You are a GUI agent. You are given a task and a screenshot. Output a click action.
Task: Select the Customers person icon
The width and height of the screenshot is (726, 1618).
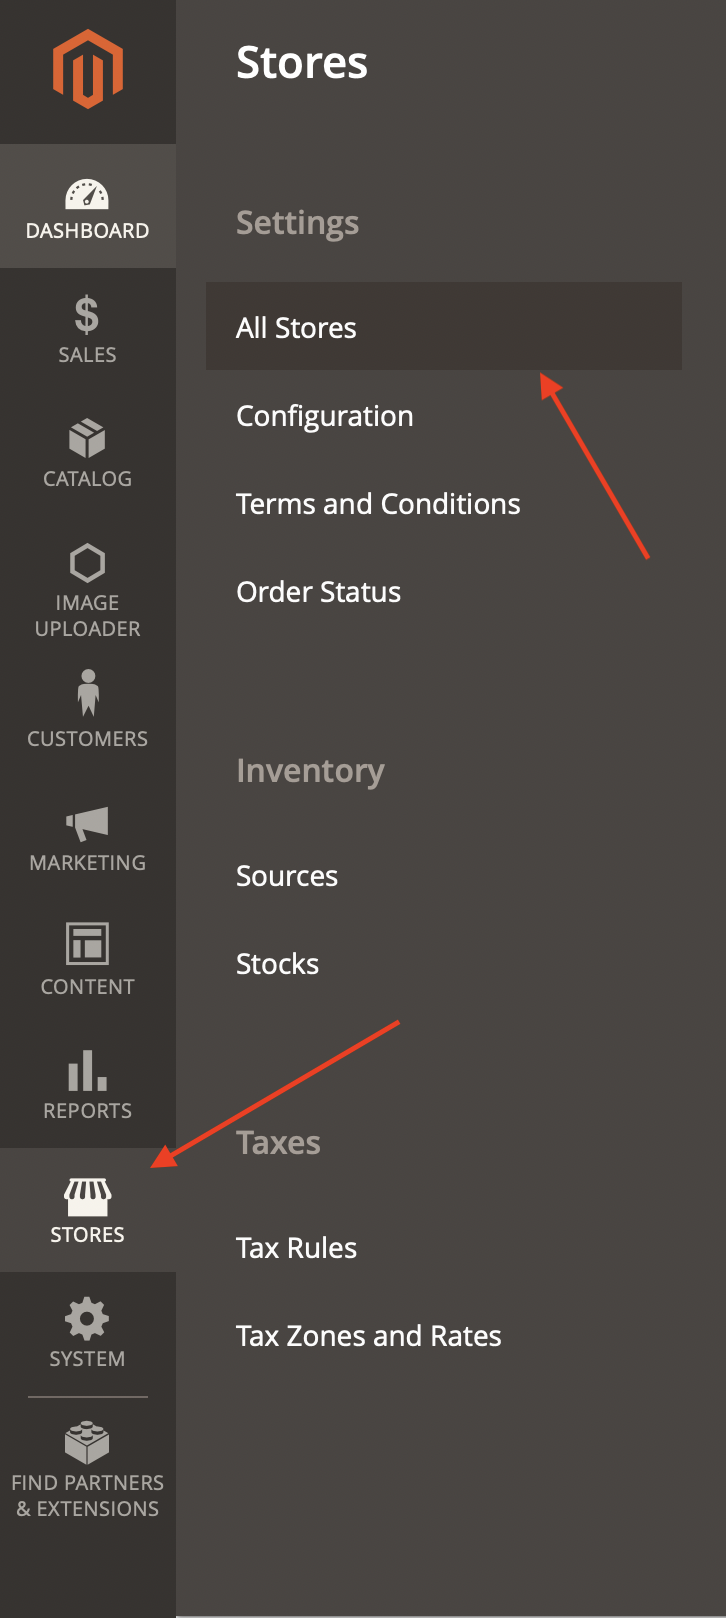(87, 692)
